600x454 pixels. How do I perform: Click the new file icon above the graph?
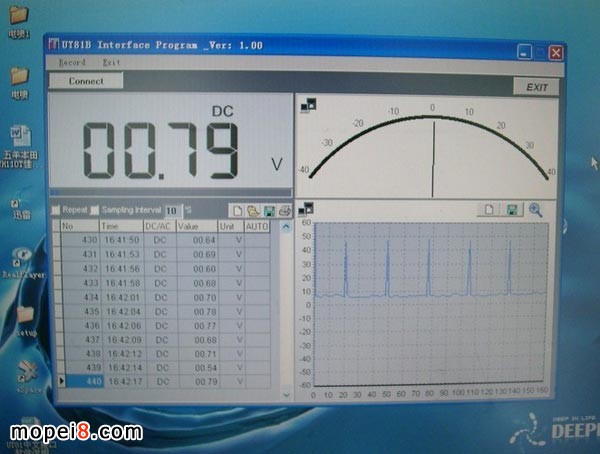[491, 210]
